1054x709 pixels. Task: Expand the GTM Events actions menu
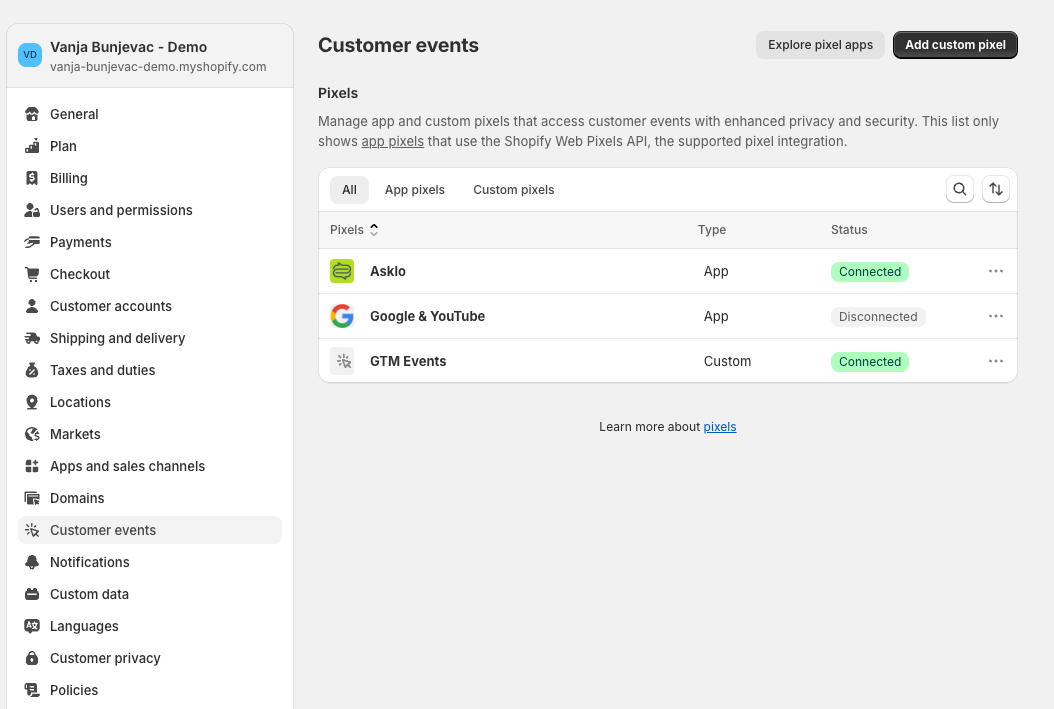(x=995, y=361)
